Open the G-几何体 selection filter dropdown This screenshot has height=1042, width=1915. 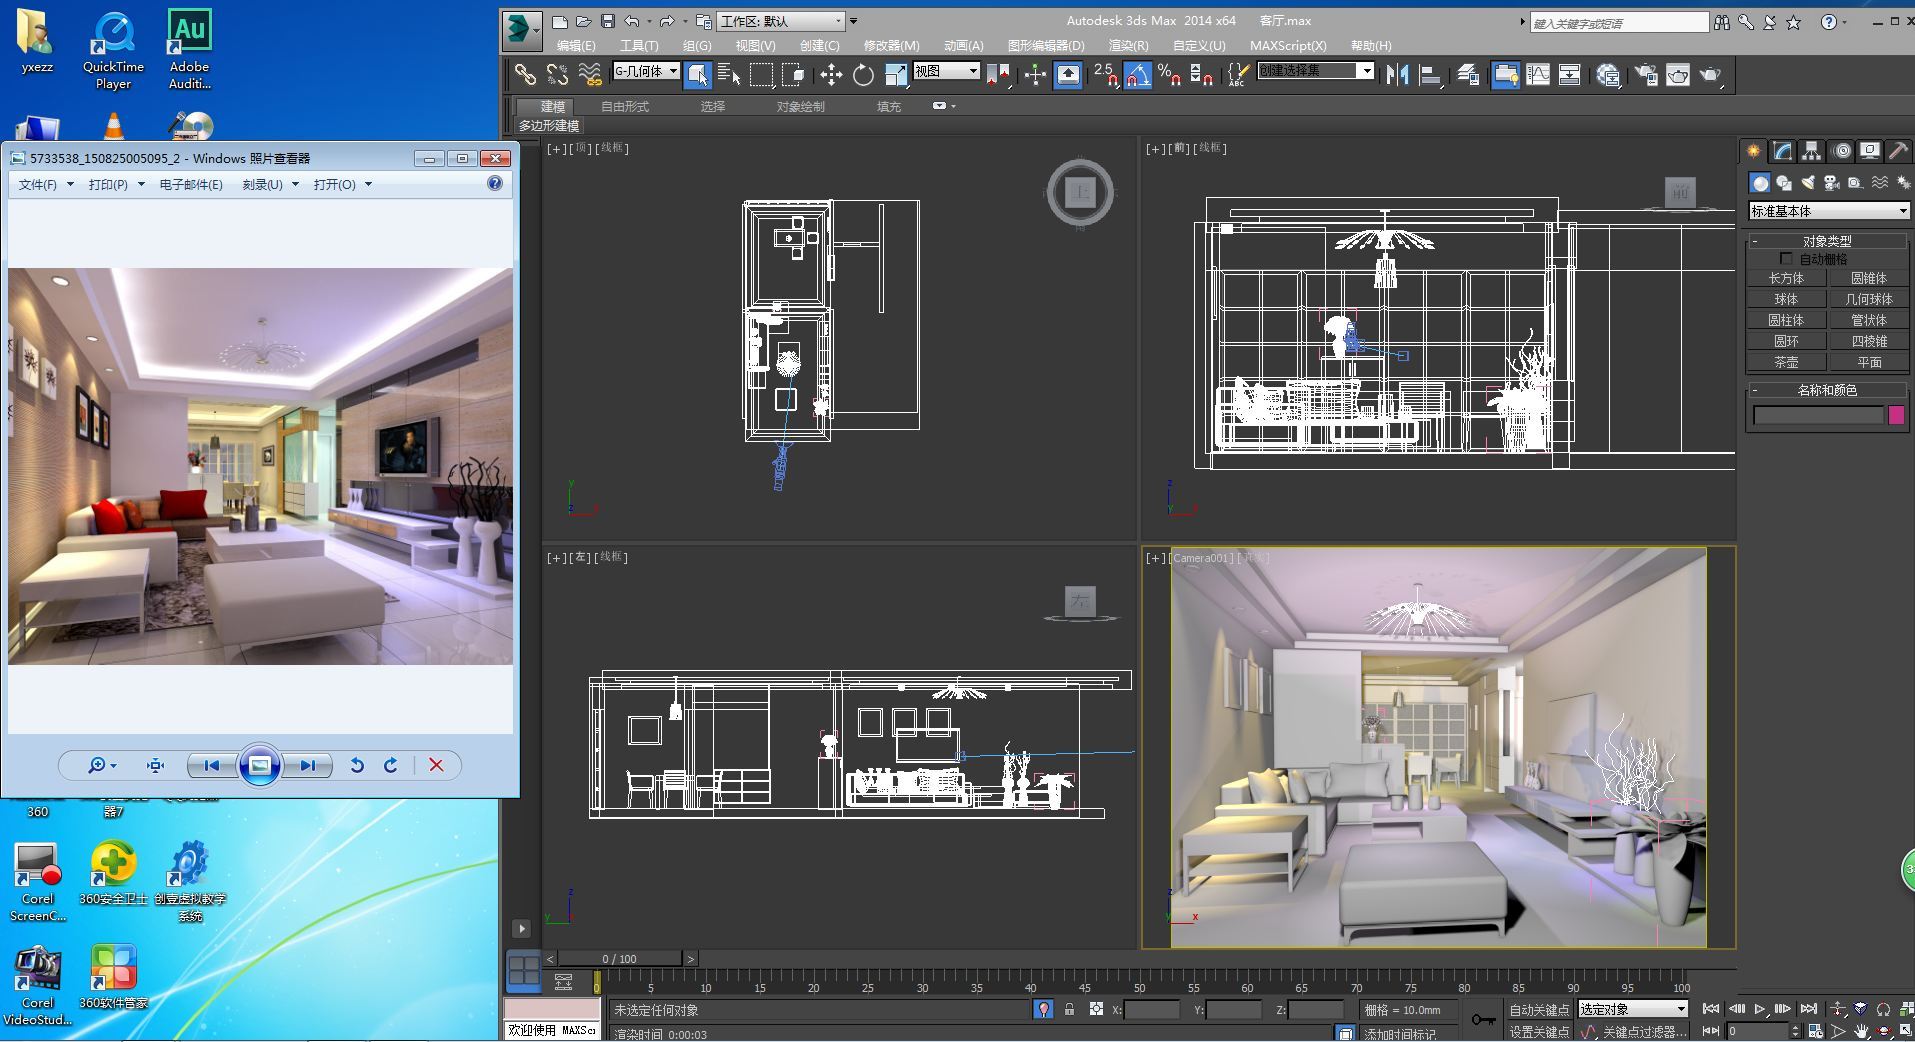646,71
